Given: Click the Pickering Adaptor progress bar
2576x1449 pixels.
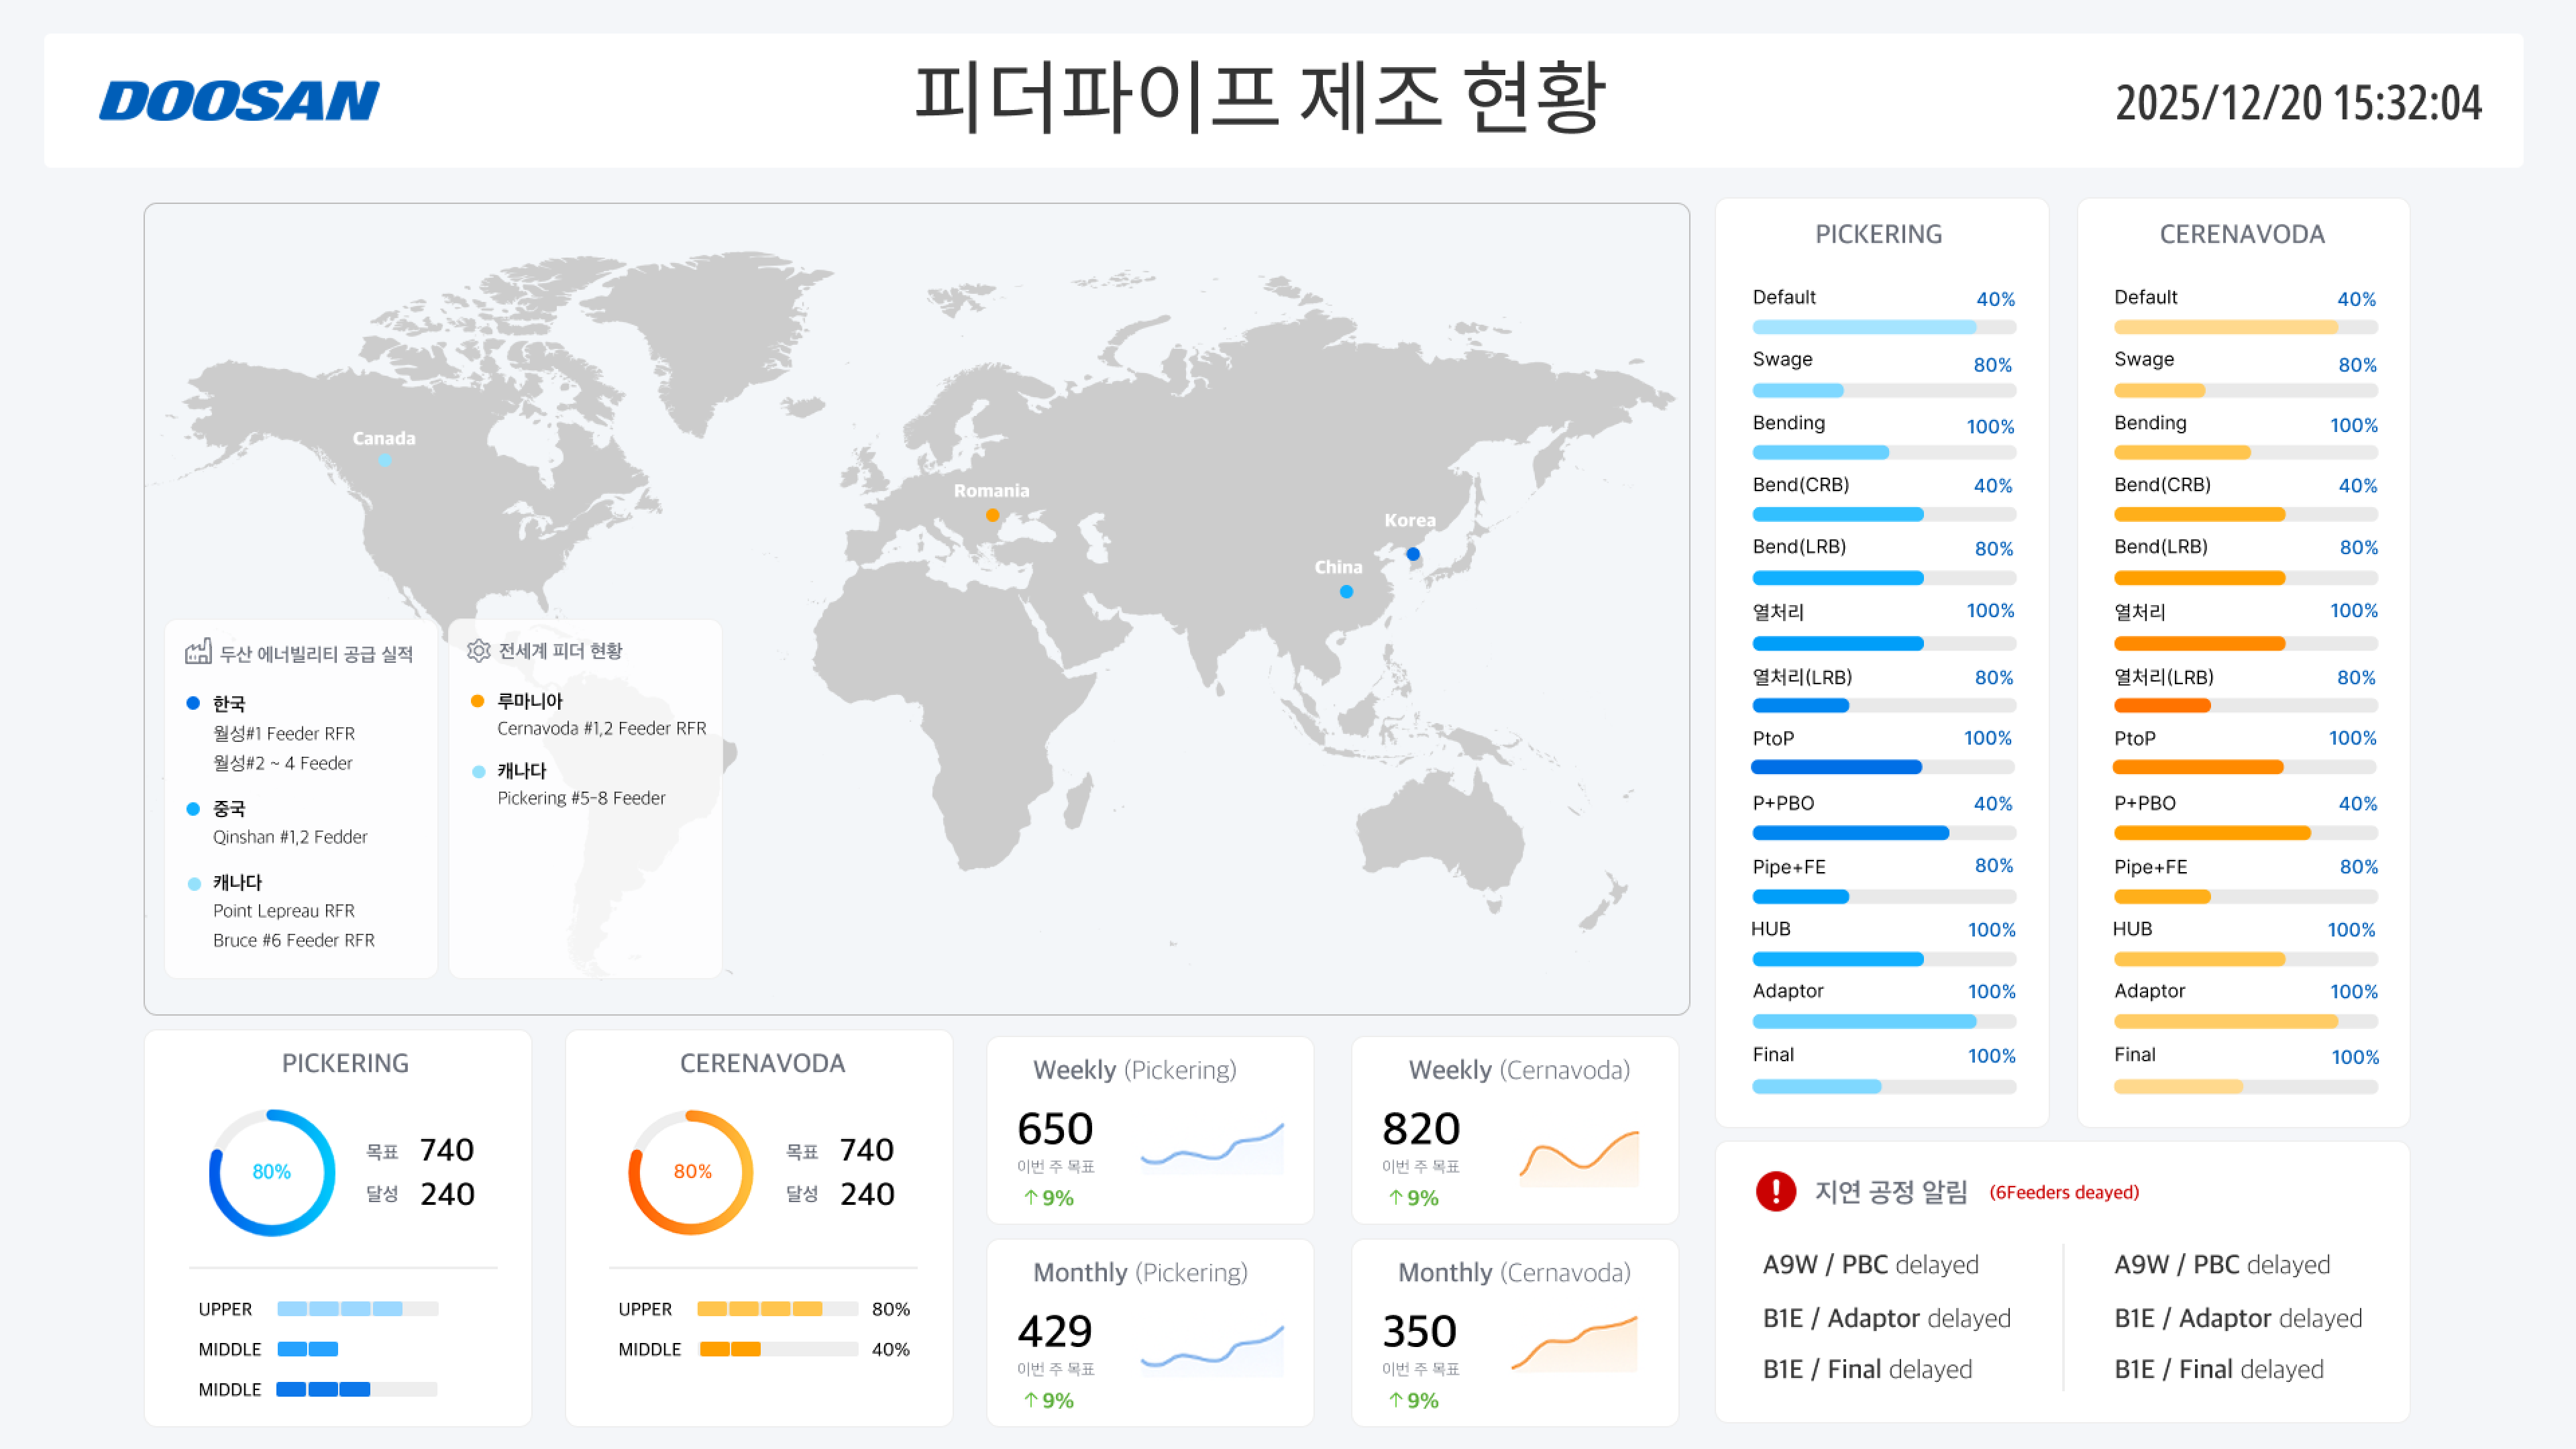Looking at the screenshot, I should pos(1884,1021).
